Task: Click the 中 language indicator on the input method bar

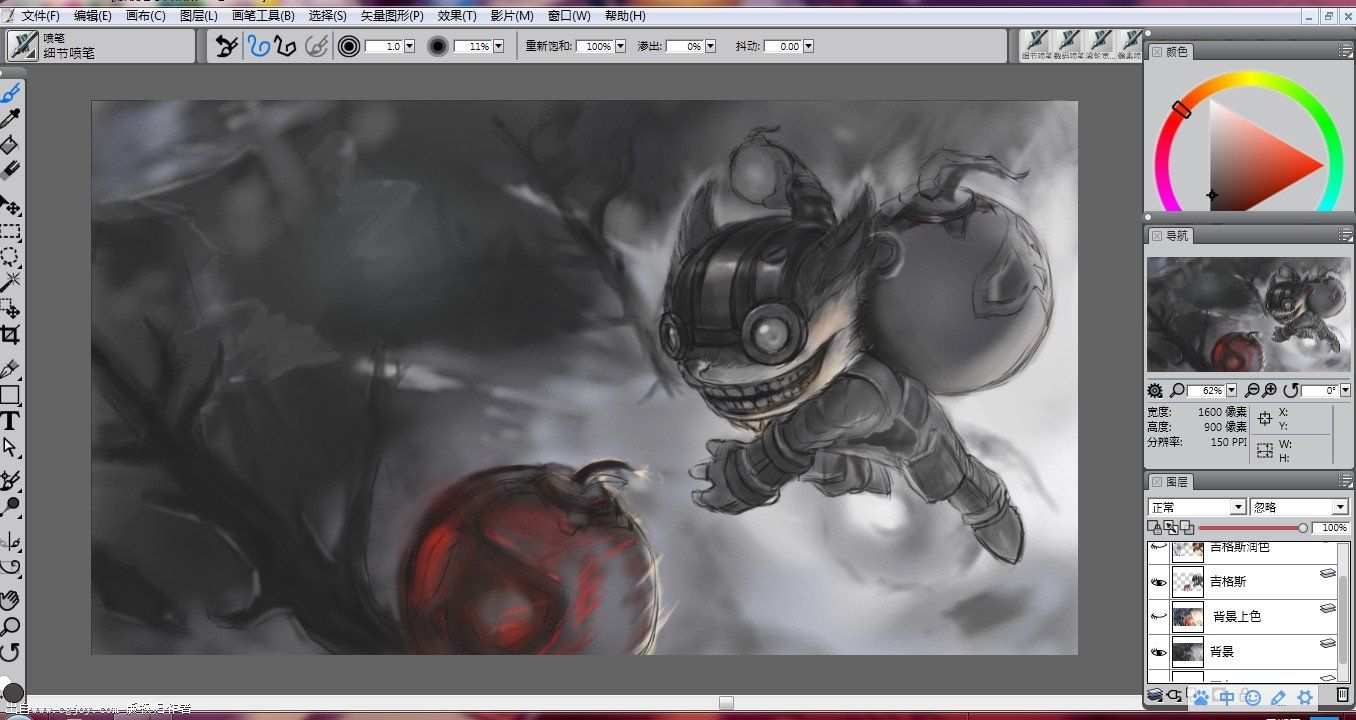Action: click(1226, 698)
